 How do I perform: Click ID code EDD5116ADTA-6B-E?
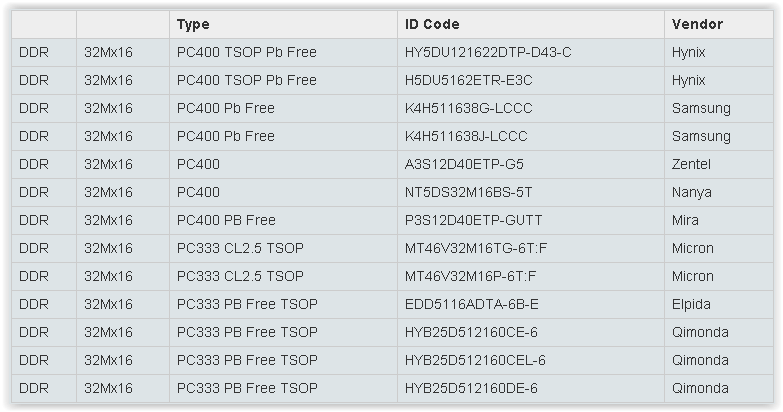click(x=471, y=304)
